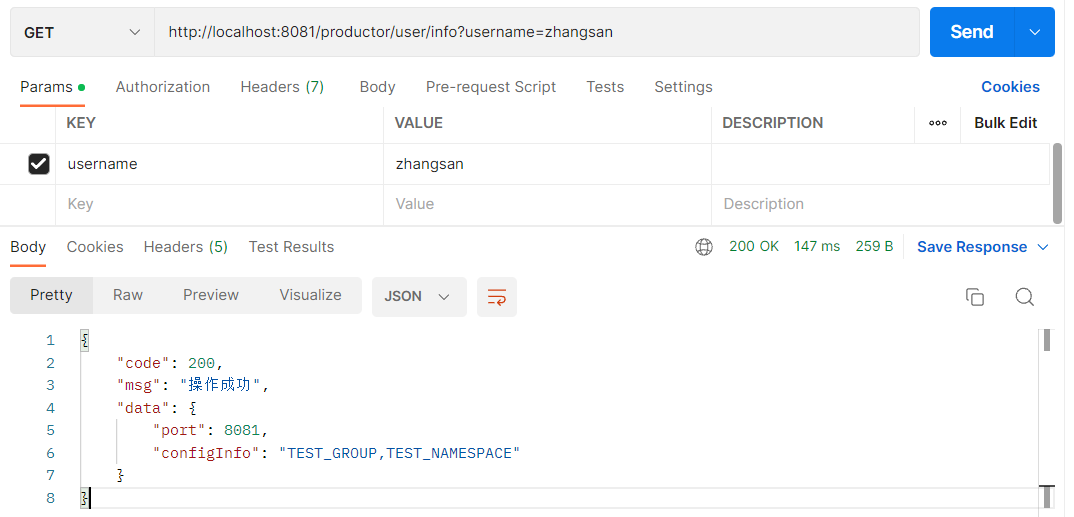Open the Headers (7) request tab
1074x517 pixels.
282,87
